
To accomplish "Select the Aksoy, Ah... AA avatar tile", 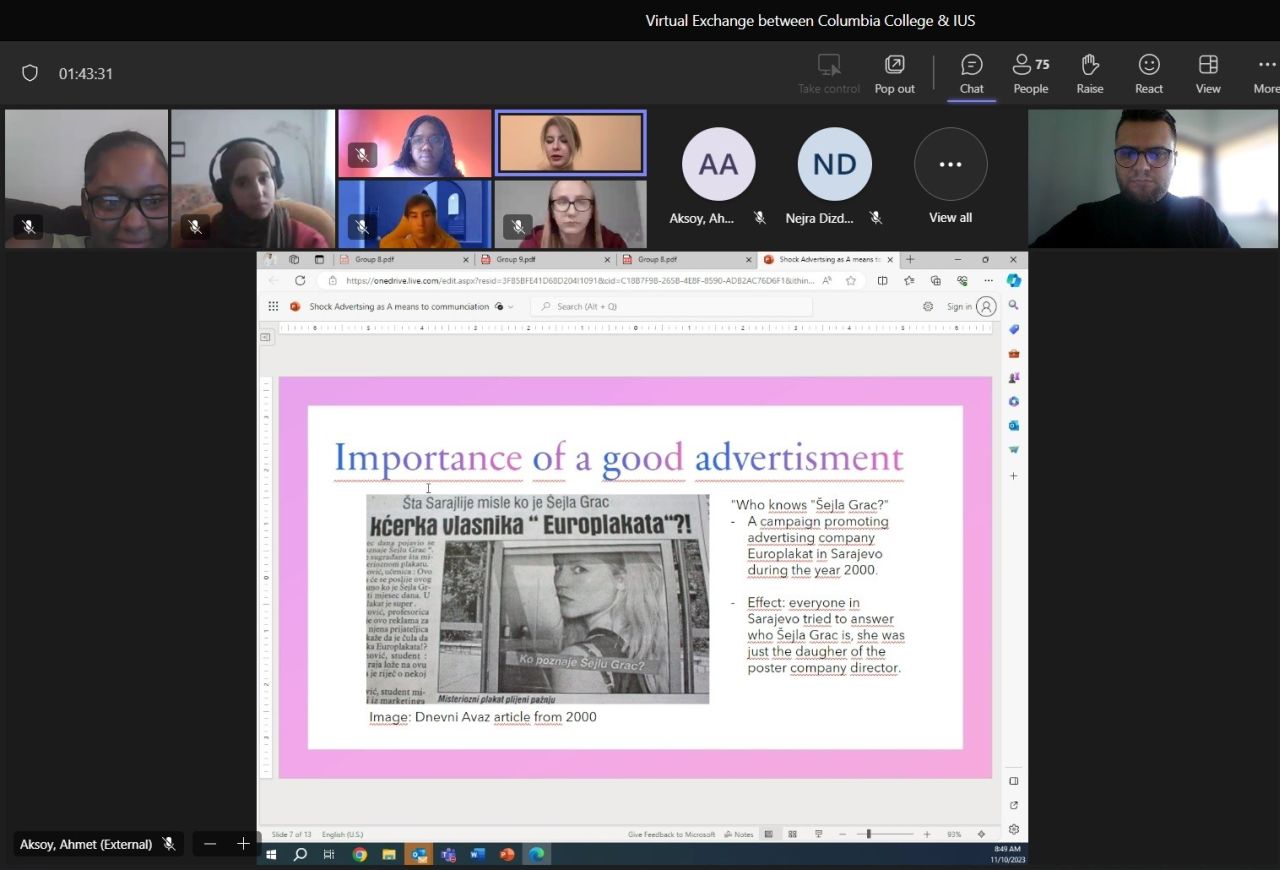I will click(x=718, y=165).
